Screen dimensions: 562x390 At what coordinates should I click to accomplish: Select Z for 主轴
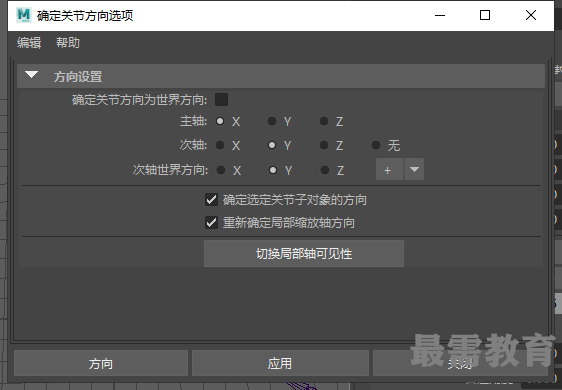point(324,121)
